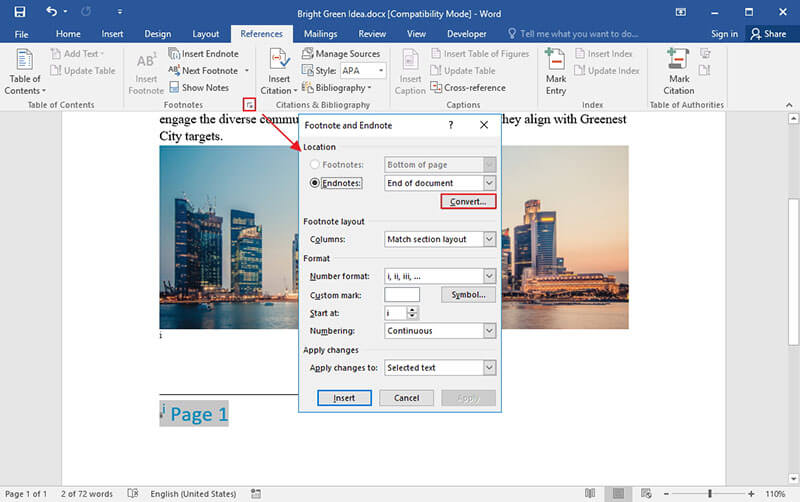The width and height of the screenshot is (800, 502).
Task: Undo the last action in Quick Access
Action: click(52, 11)
